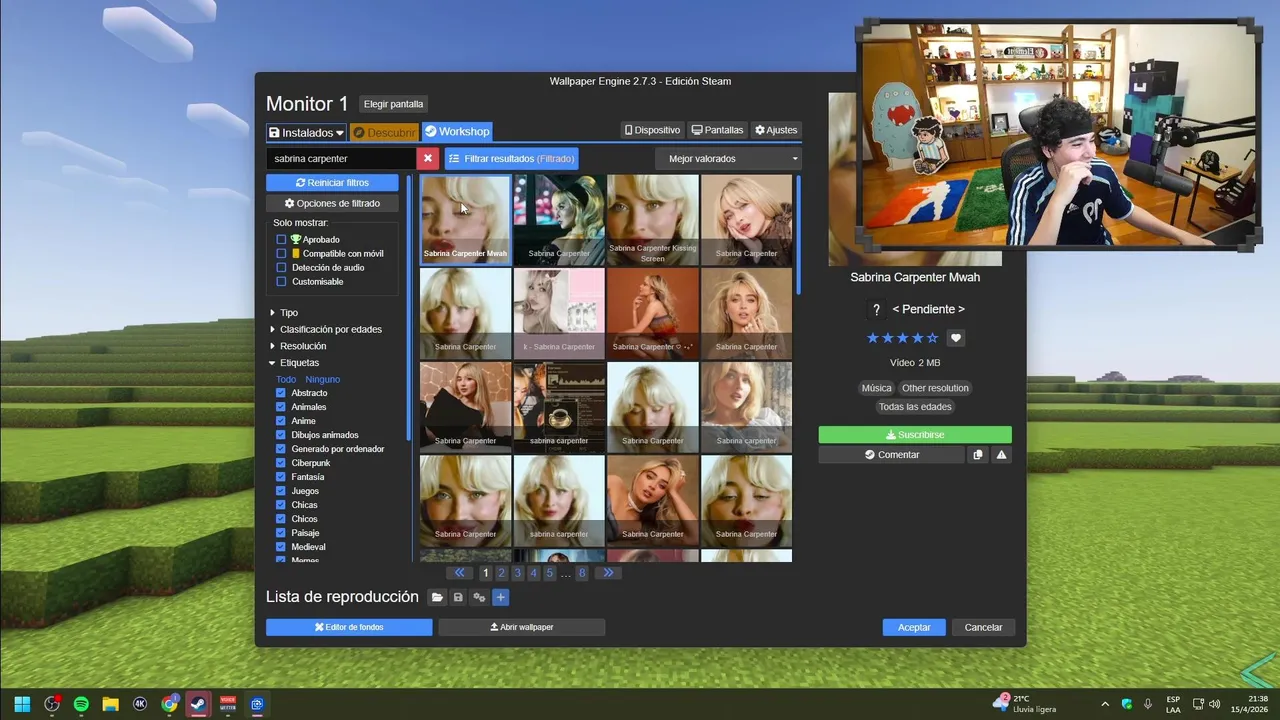Add wallpaper to favorites heart icon
Viewport: 1280px width, 720px height.
(x=956, y=338)
